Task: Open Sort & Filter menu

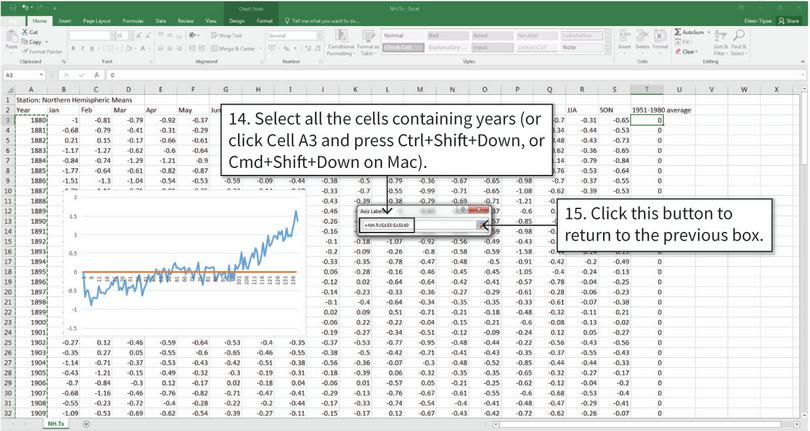Action: (721, 42)
